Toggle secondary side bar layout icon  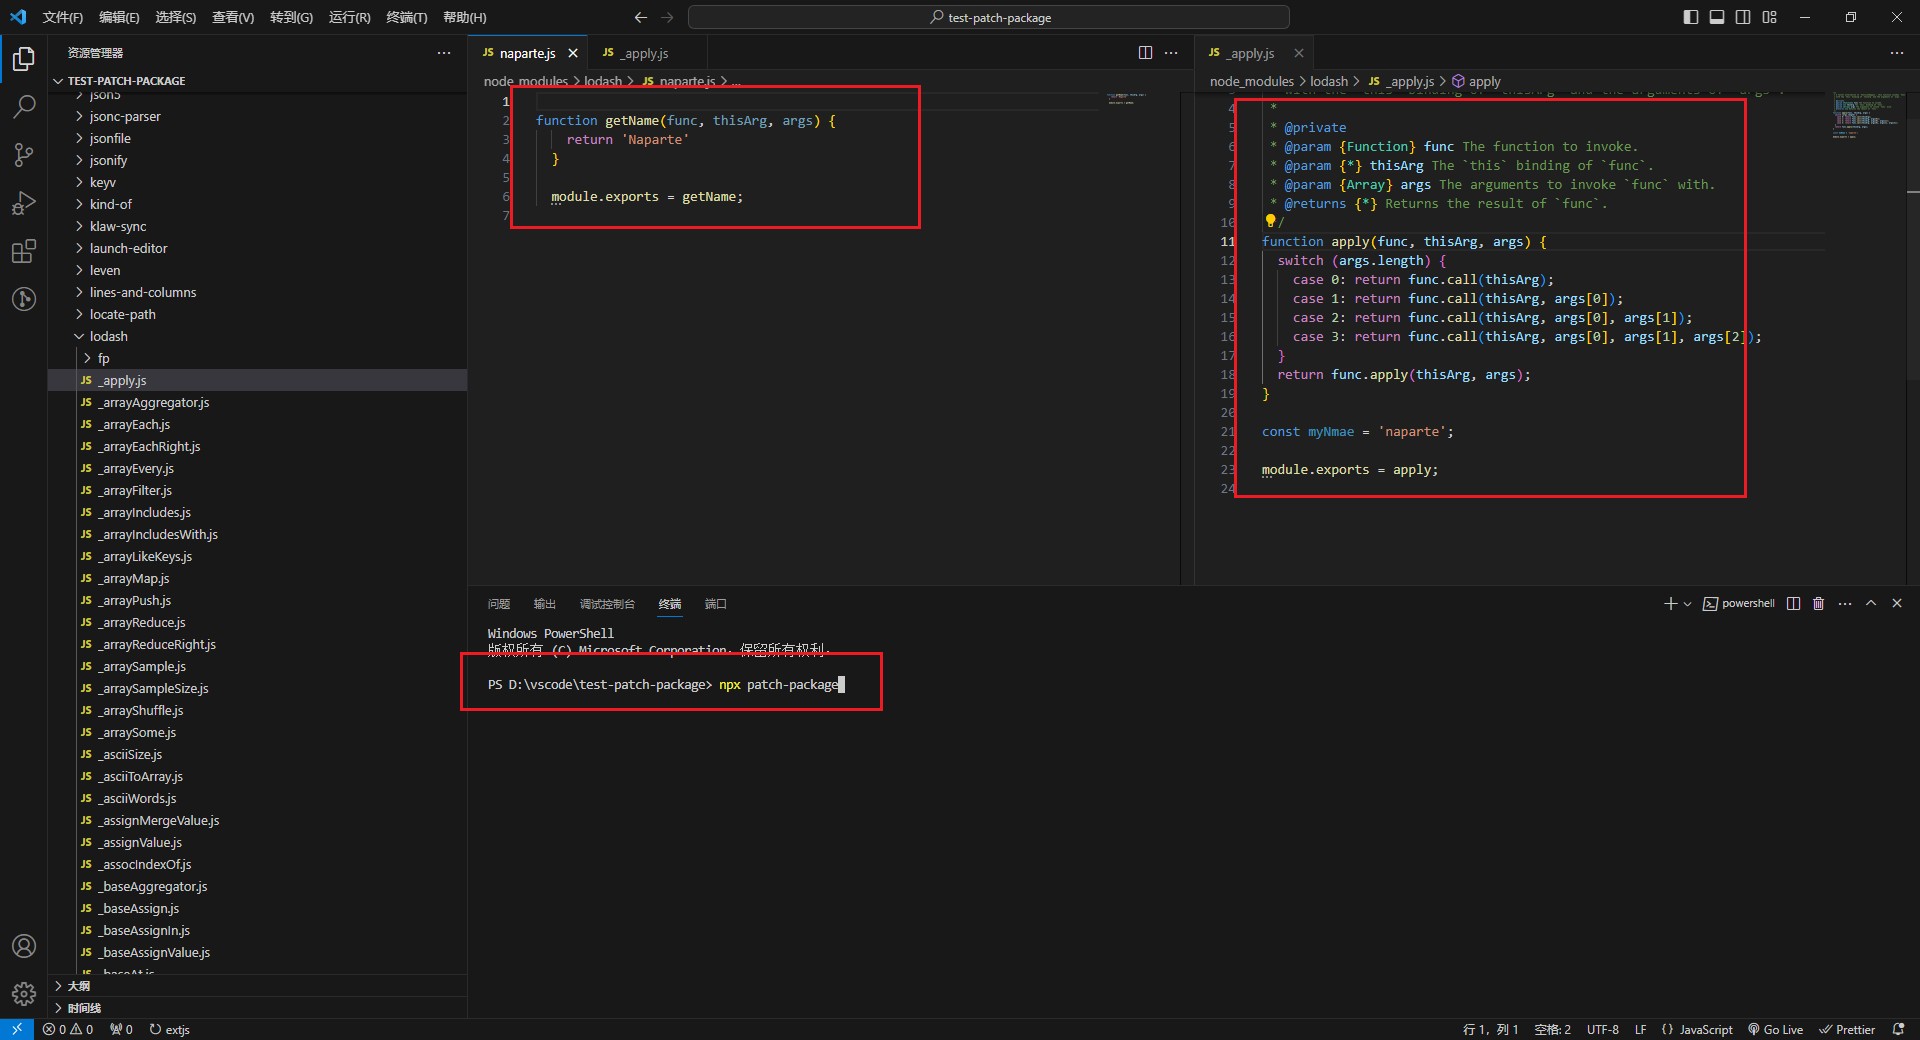pyautogui.click(x=1743, y=17)
